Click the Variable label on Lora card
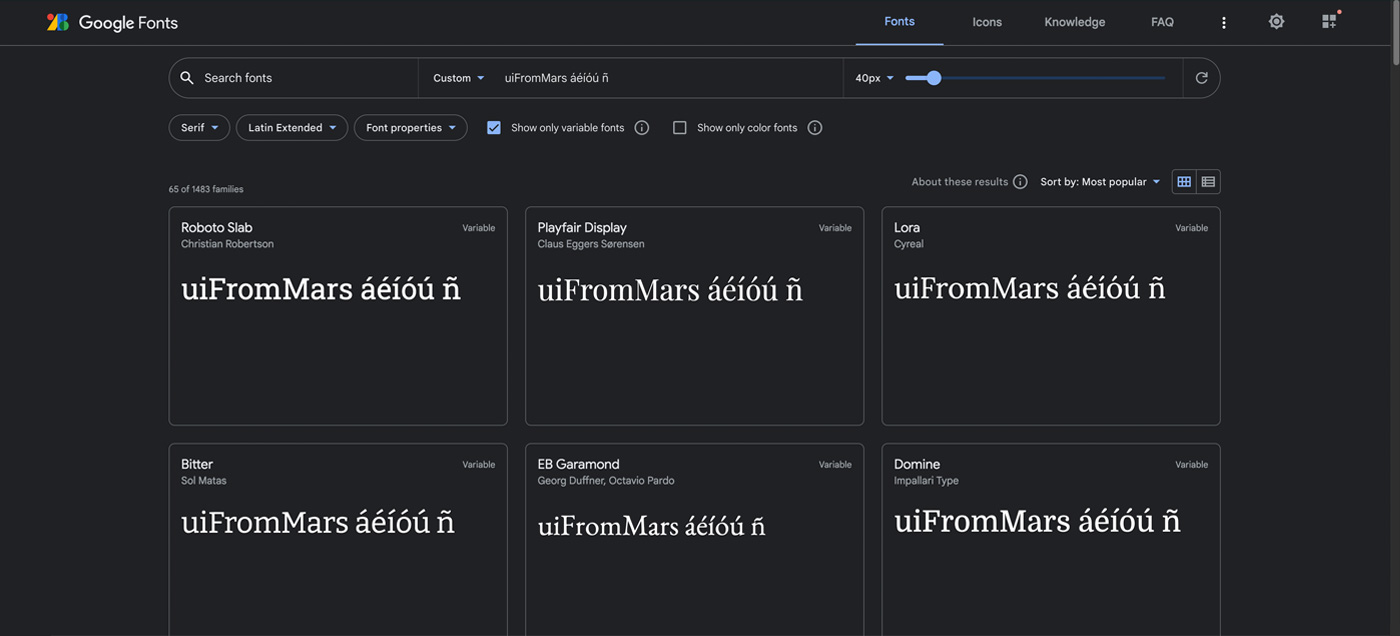1400x636 pixels. pos(1191,228)
